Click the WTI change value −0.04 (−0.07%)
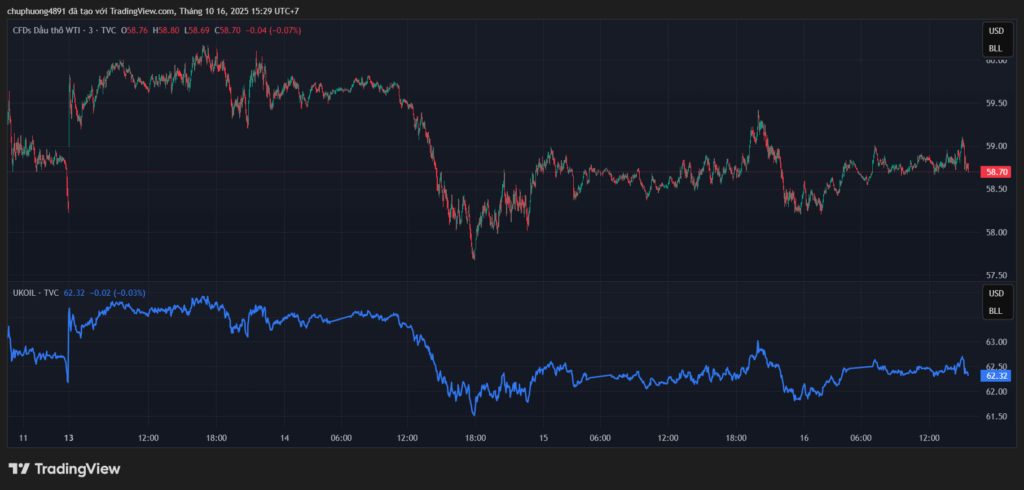 click(274, 31)
